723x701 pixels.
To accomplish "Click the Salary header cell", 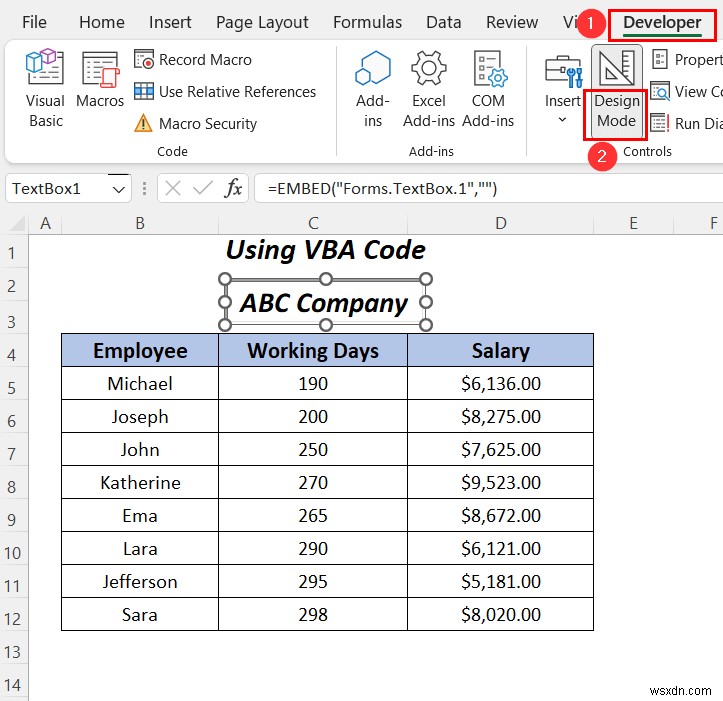I will coord(501,350).
